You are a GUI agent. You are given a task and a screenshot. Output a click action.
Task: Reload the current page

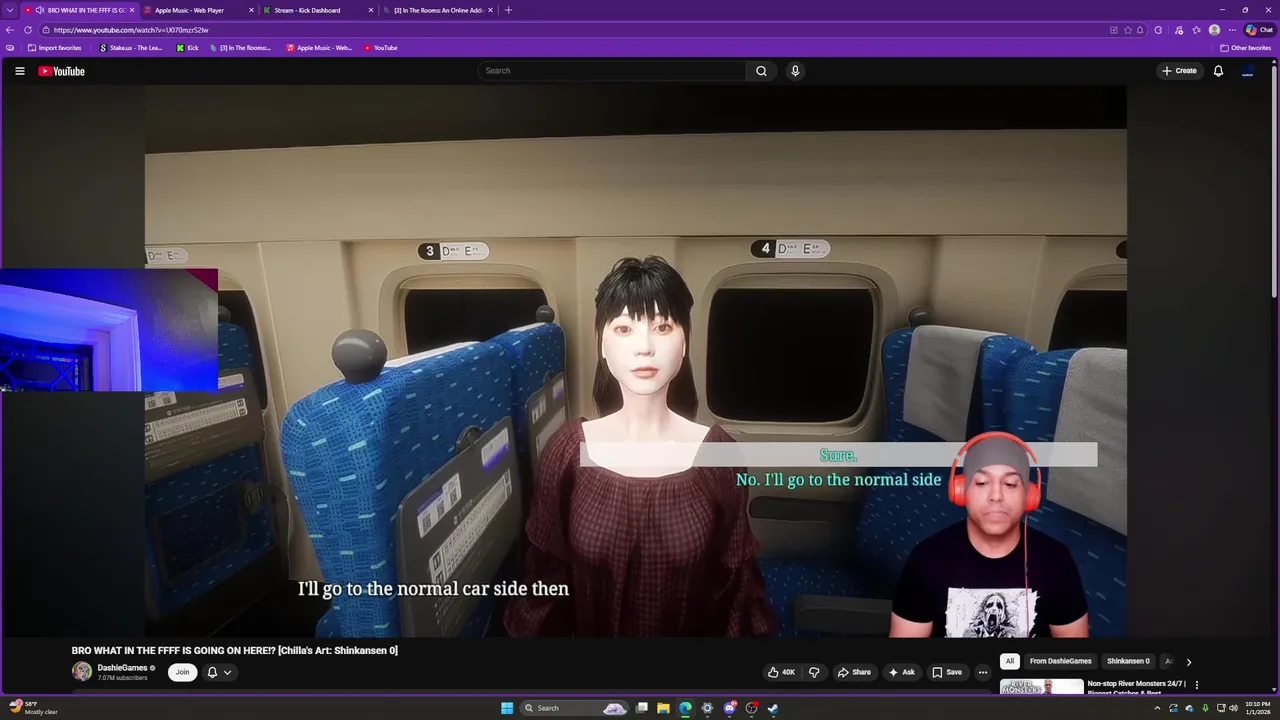pos(28,30)
